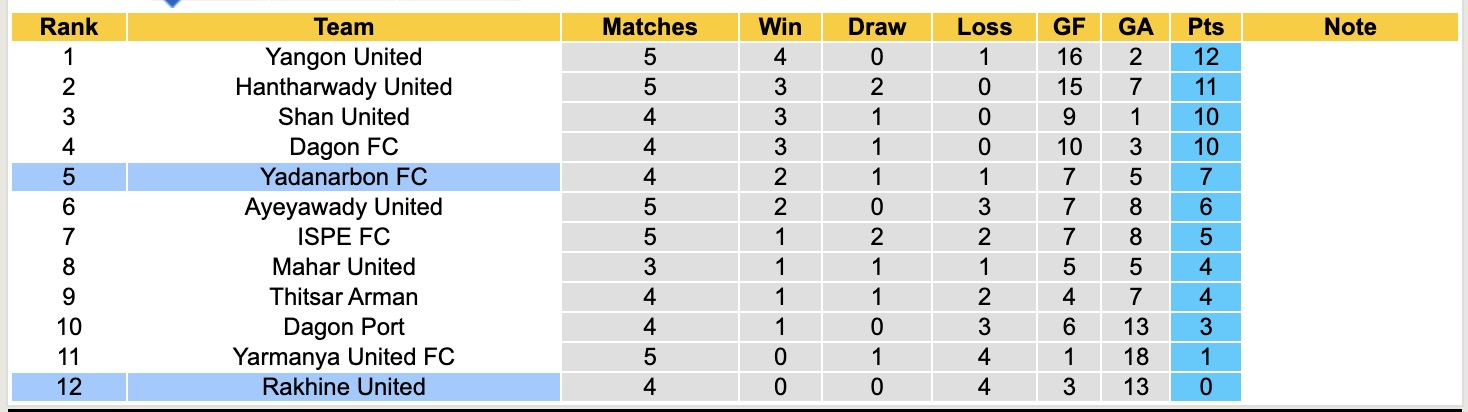This screenshot has height=412, width=1468.
Task: Click the Rank column header
Action: click(69, 27)
